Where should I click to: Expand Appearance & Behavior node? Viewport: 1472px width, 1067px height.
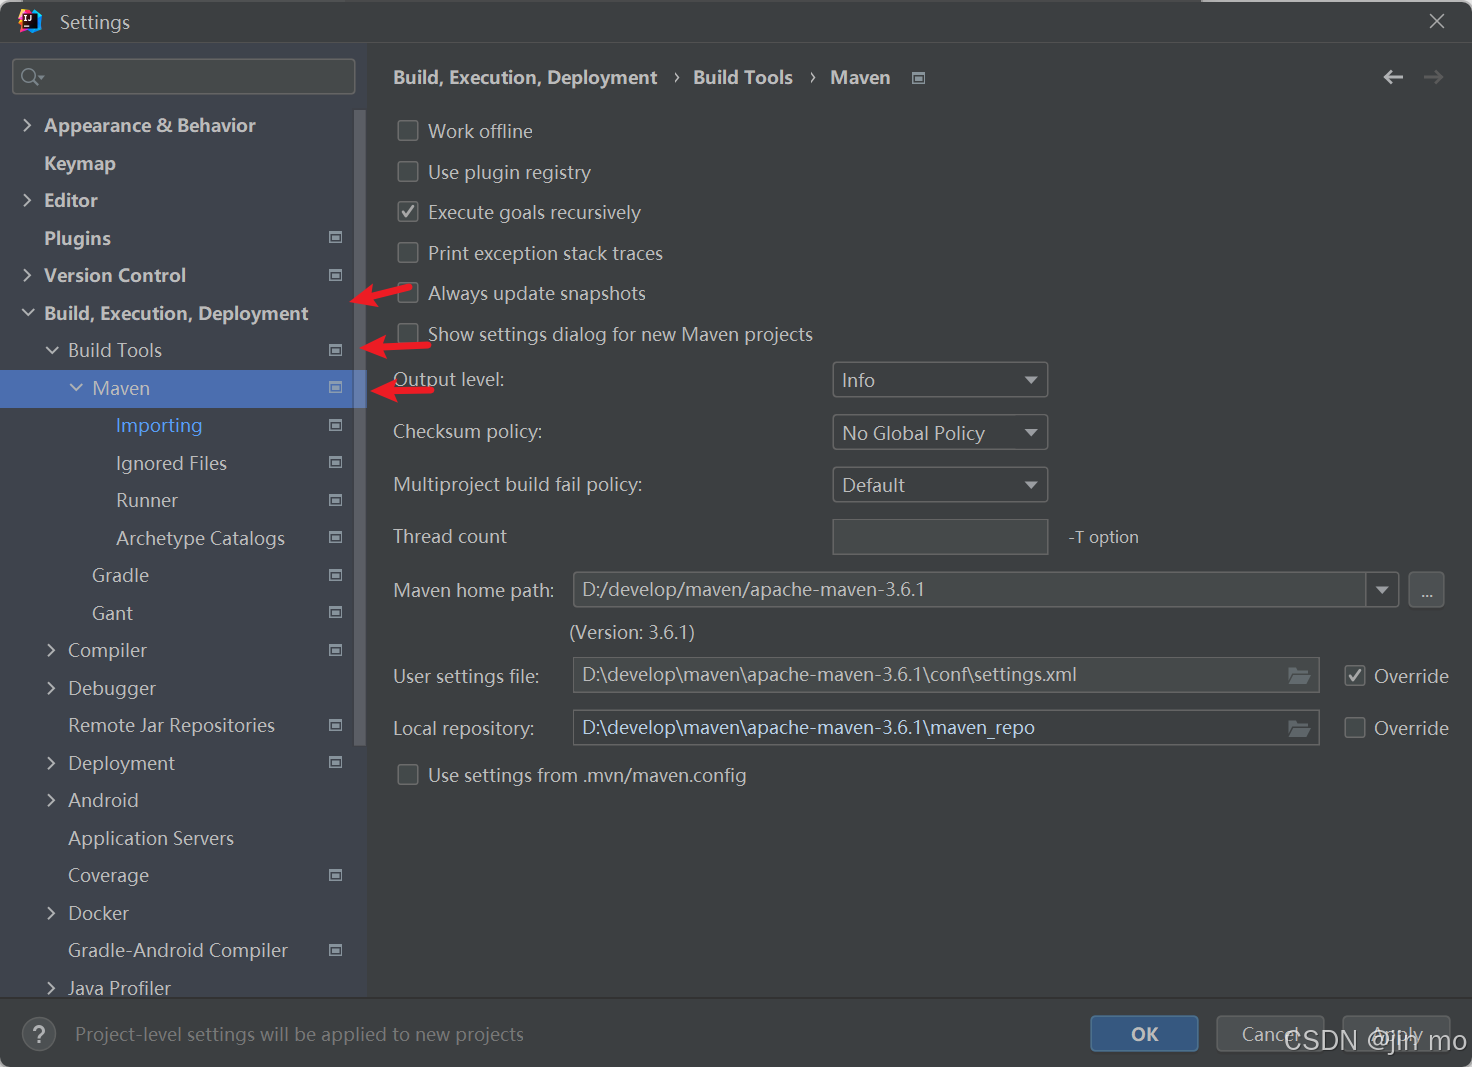pyautogui.click(x=27, y=125)
